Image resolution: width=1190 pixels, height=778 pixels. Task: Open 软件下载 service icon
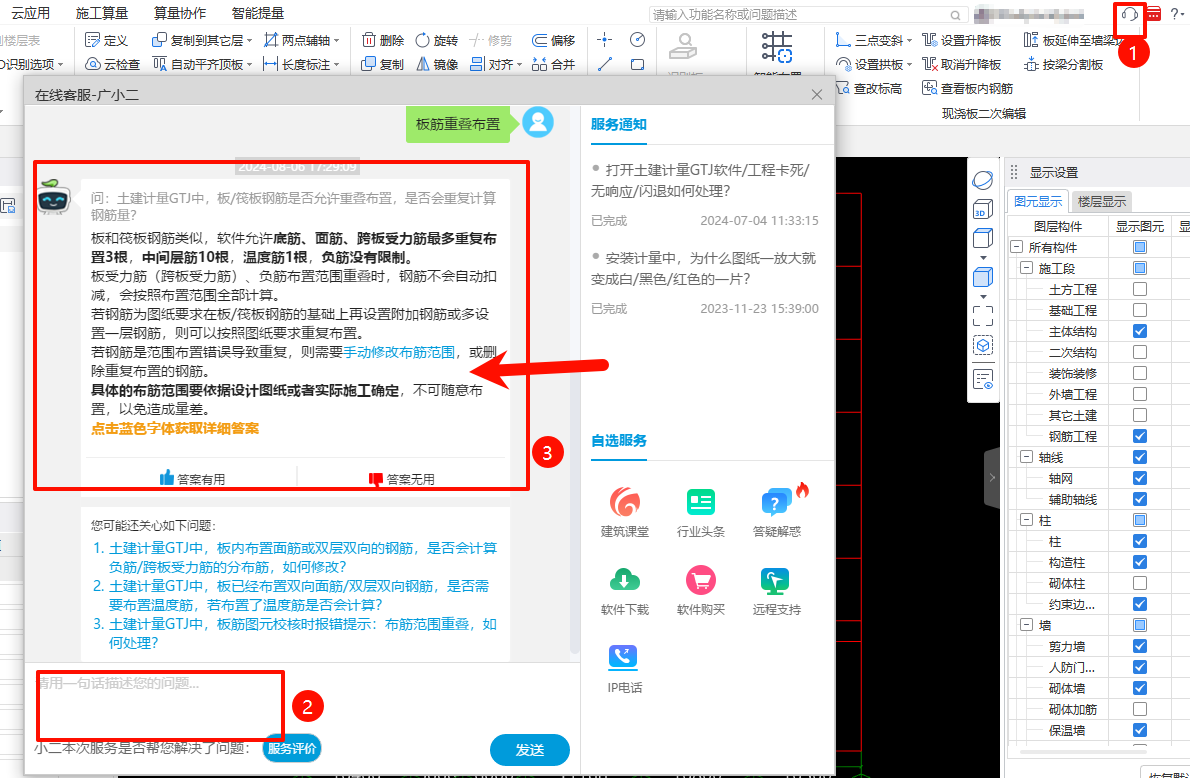[625, 591]
